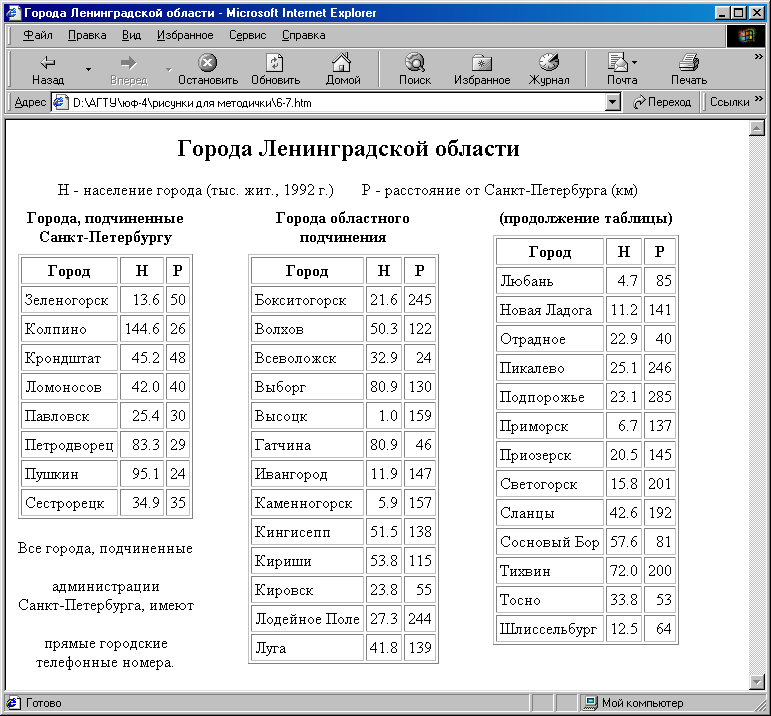Click the Переход (Go) button
The image size is (771, 716).
point(662,102)
